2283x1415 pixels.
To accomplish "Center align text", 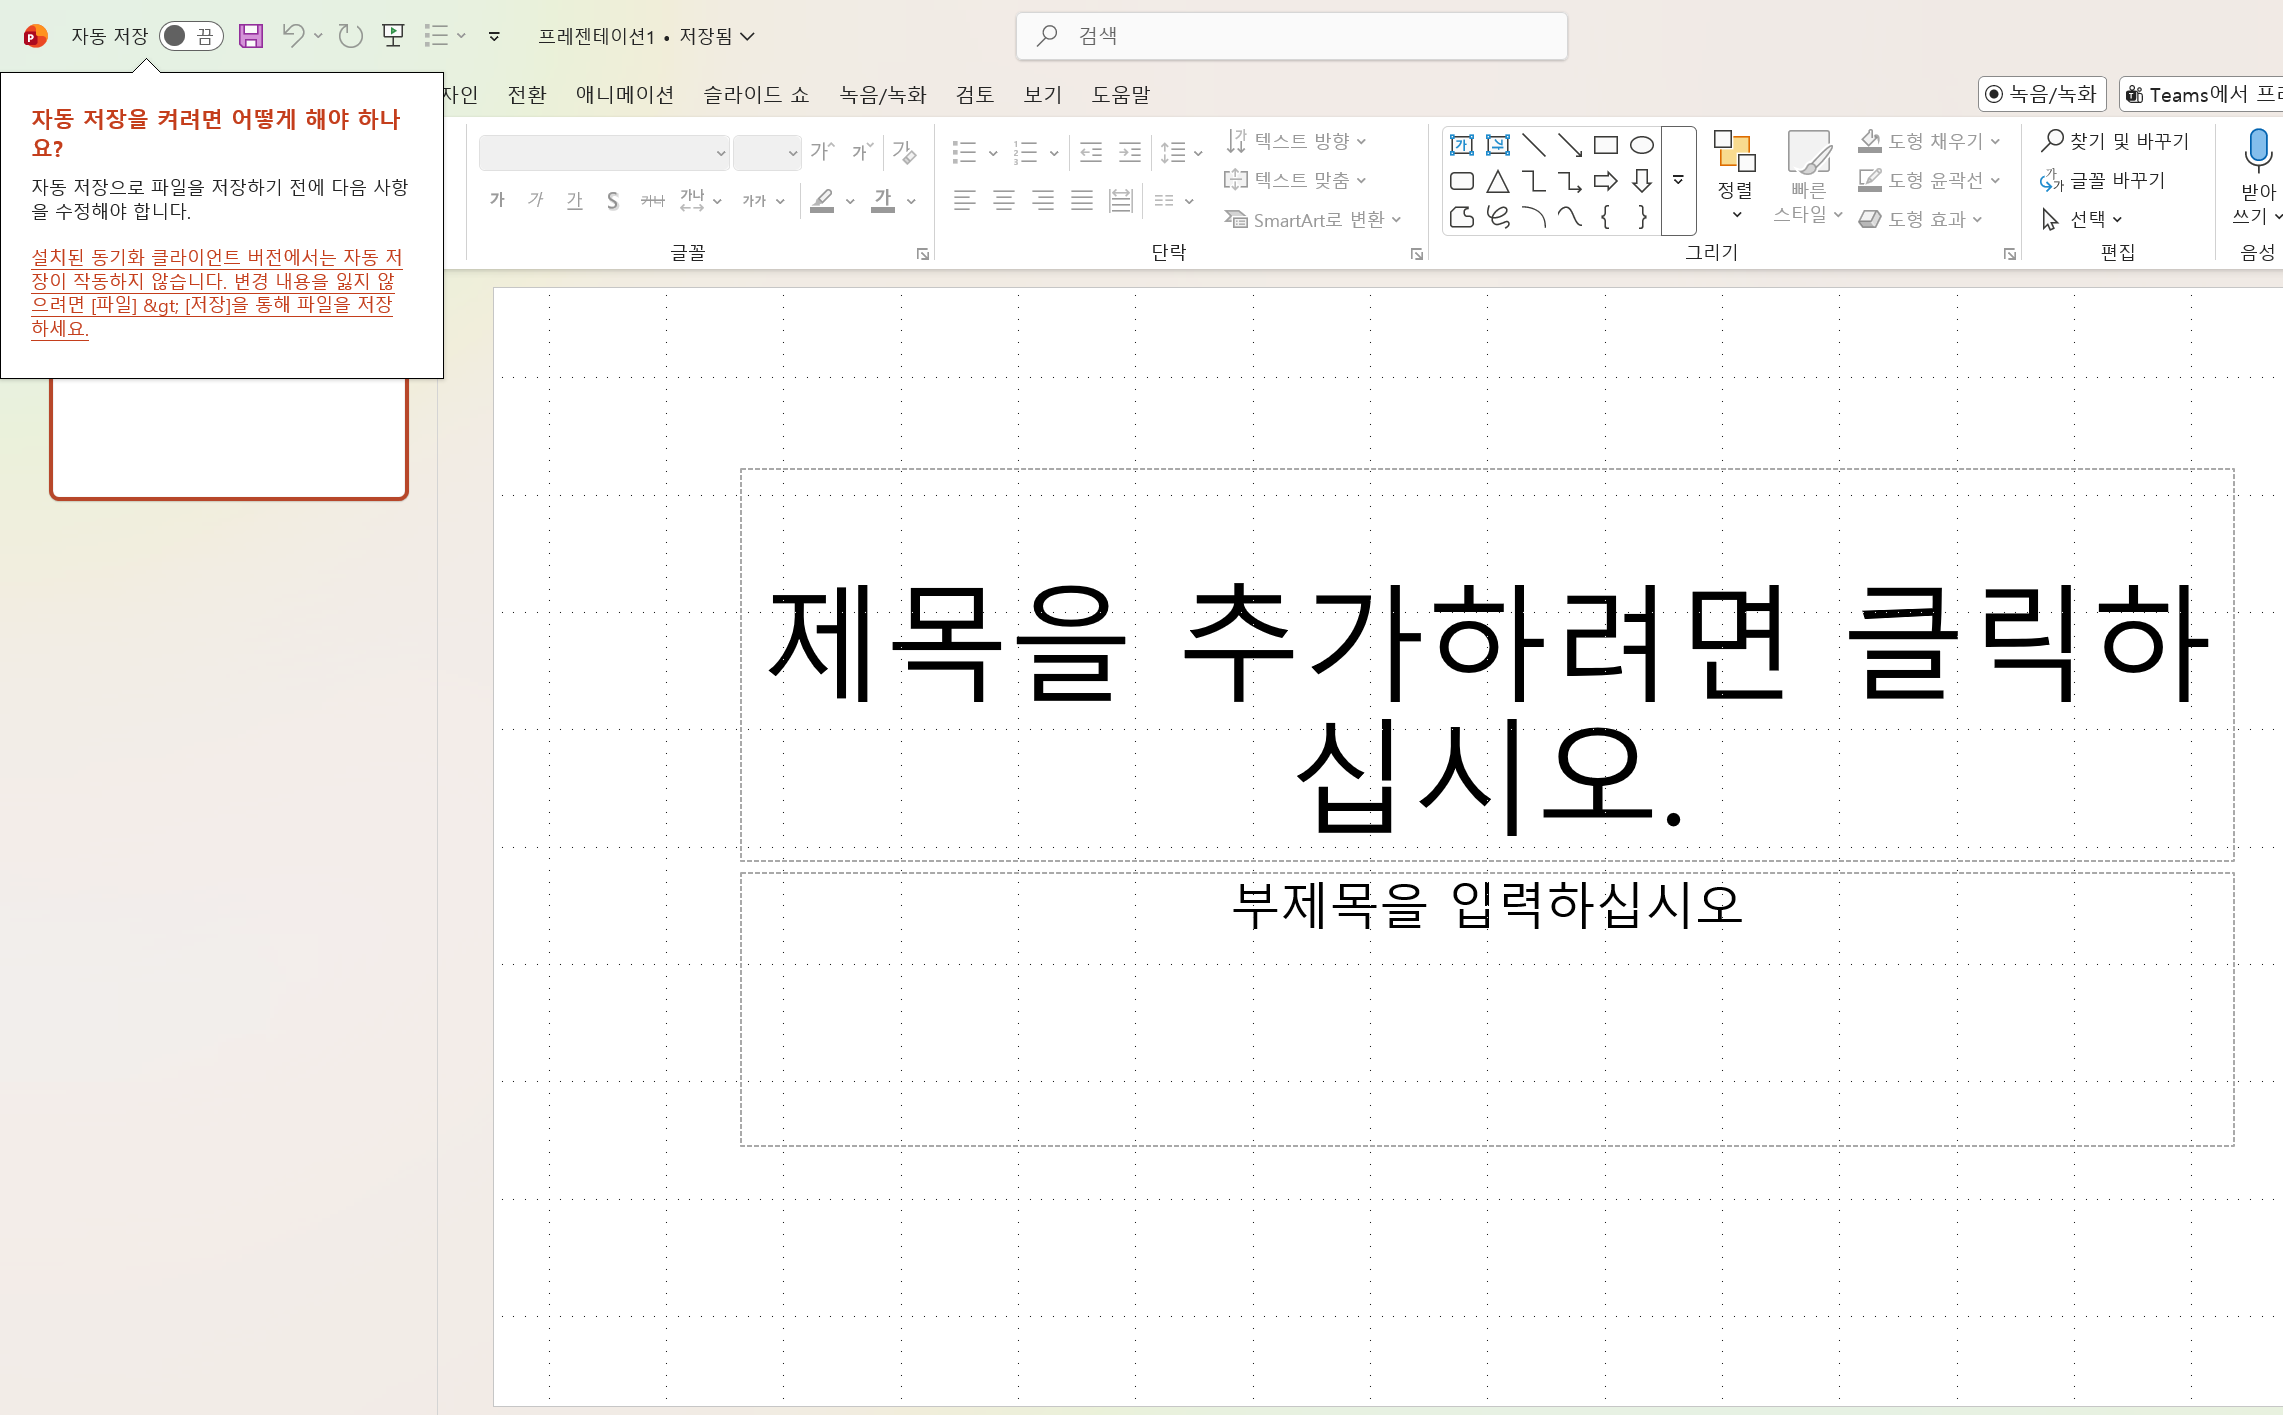I will tap(1004, 200).
